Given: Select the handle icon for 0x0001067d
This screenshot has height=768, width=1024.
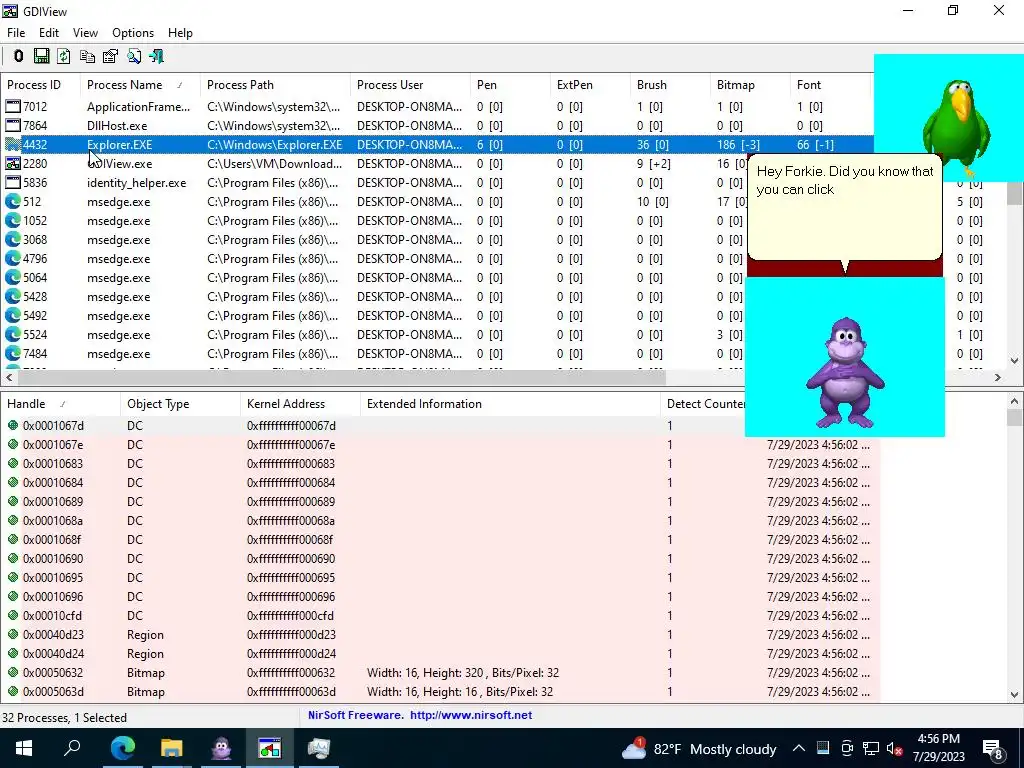Looking at the screenshot, I should coord(12,426).
